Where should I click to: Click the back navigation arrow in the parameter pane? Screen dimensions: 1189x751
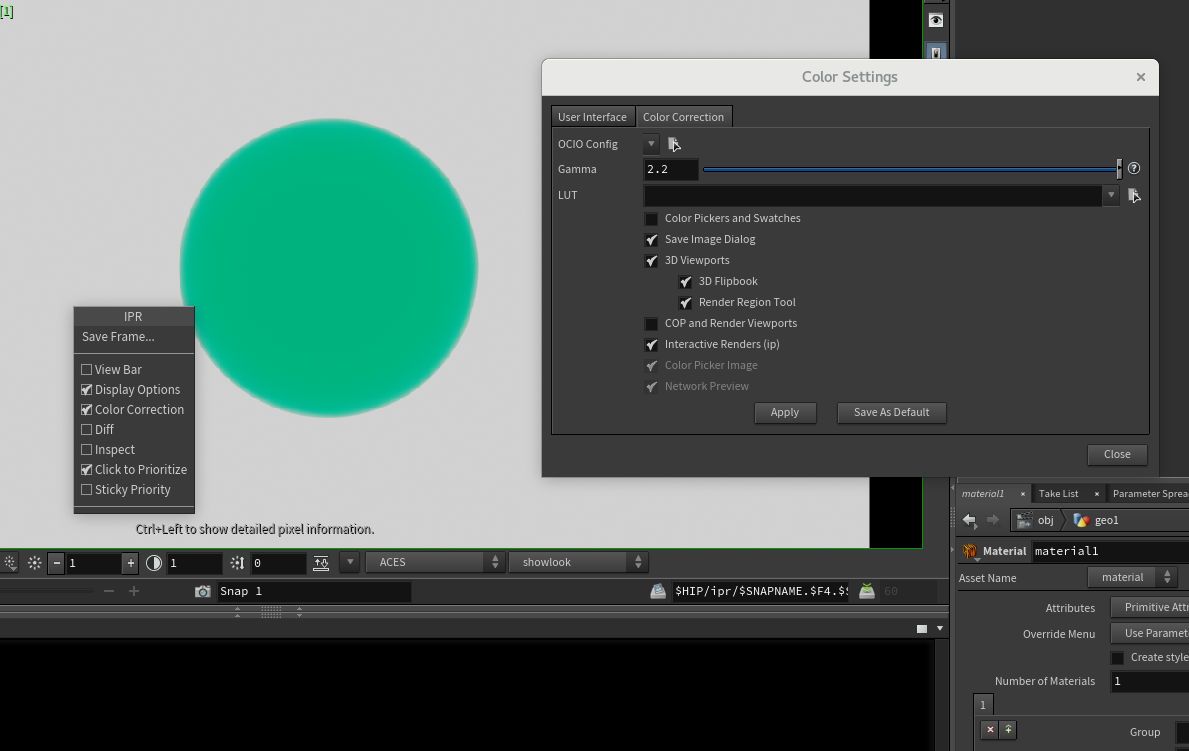point(969,520)
